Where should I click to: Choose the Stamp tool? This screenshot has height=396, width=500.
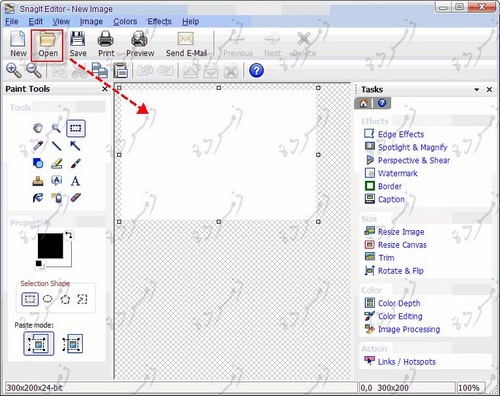pos(38,181)
